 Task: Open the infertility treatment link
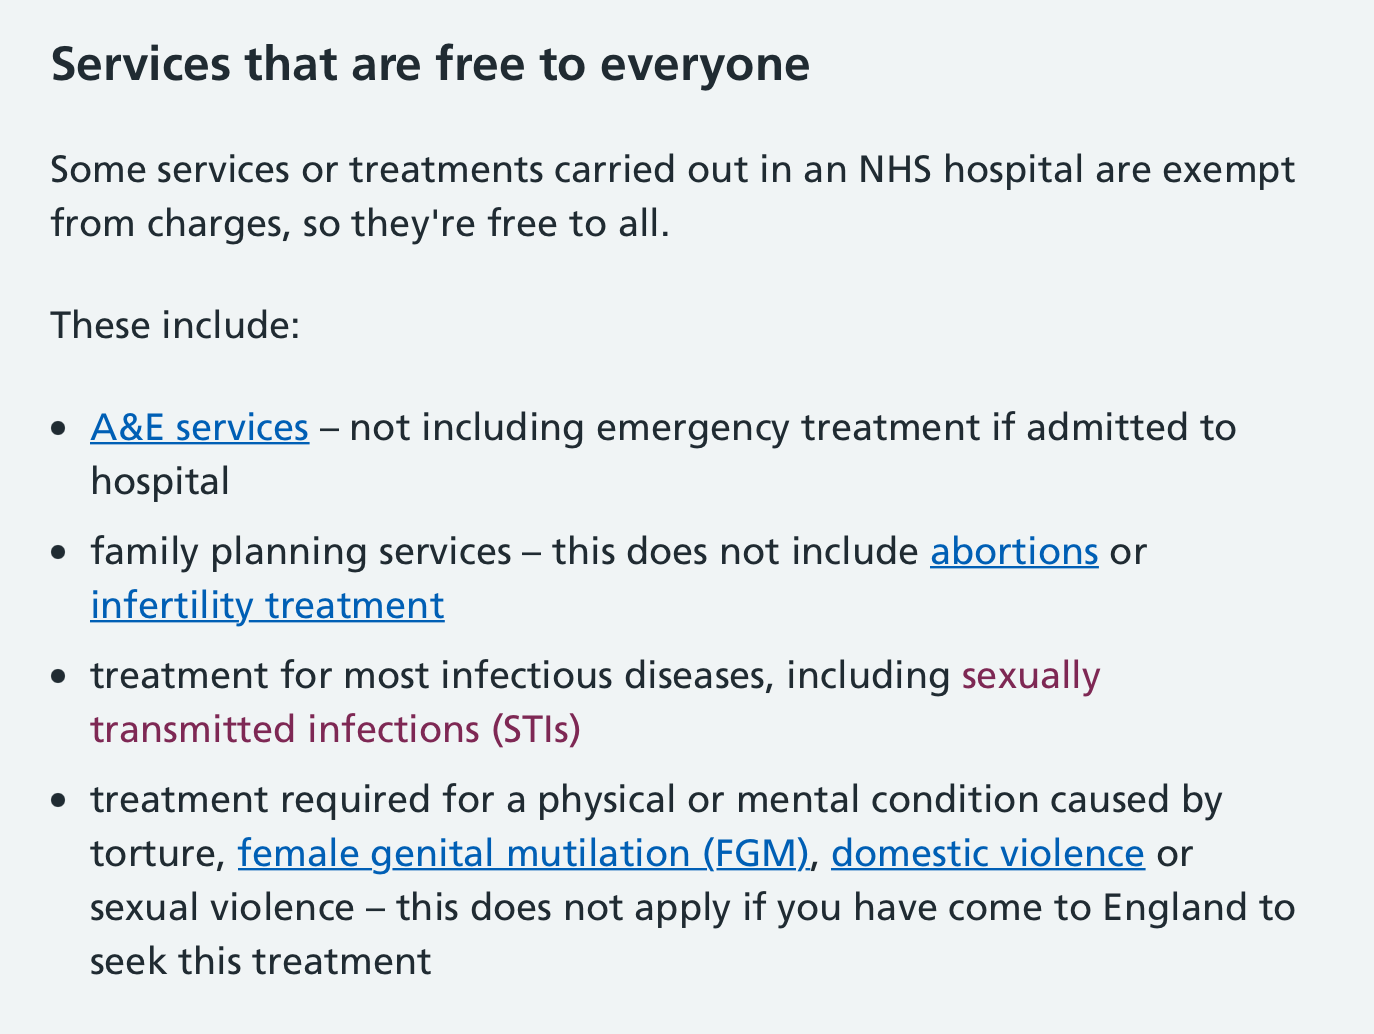tap(267, 605)
